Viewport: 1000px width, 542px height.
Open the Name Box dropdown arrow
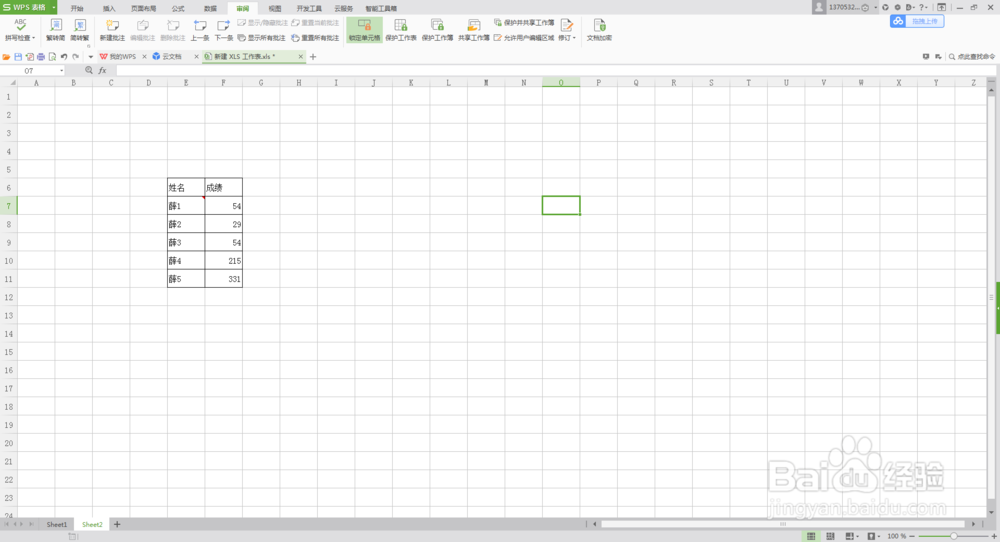point(61,70)
